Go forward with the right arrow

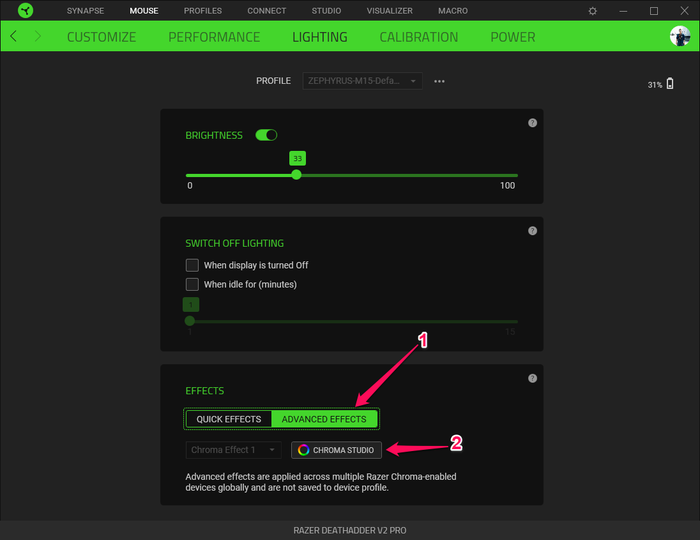coord(38,36)
